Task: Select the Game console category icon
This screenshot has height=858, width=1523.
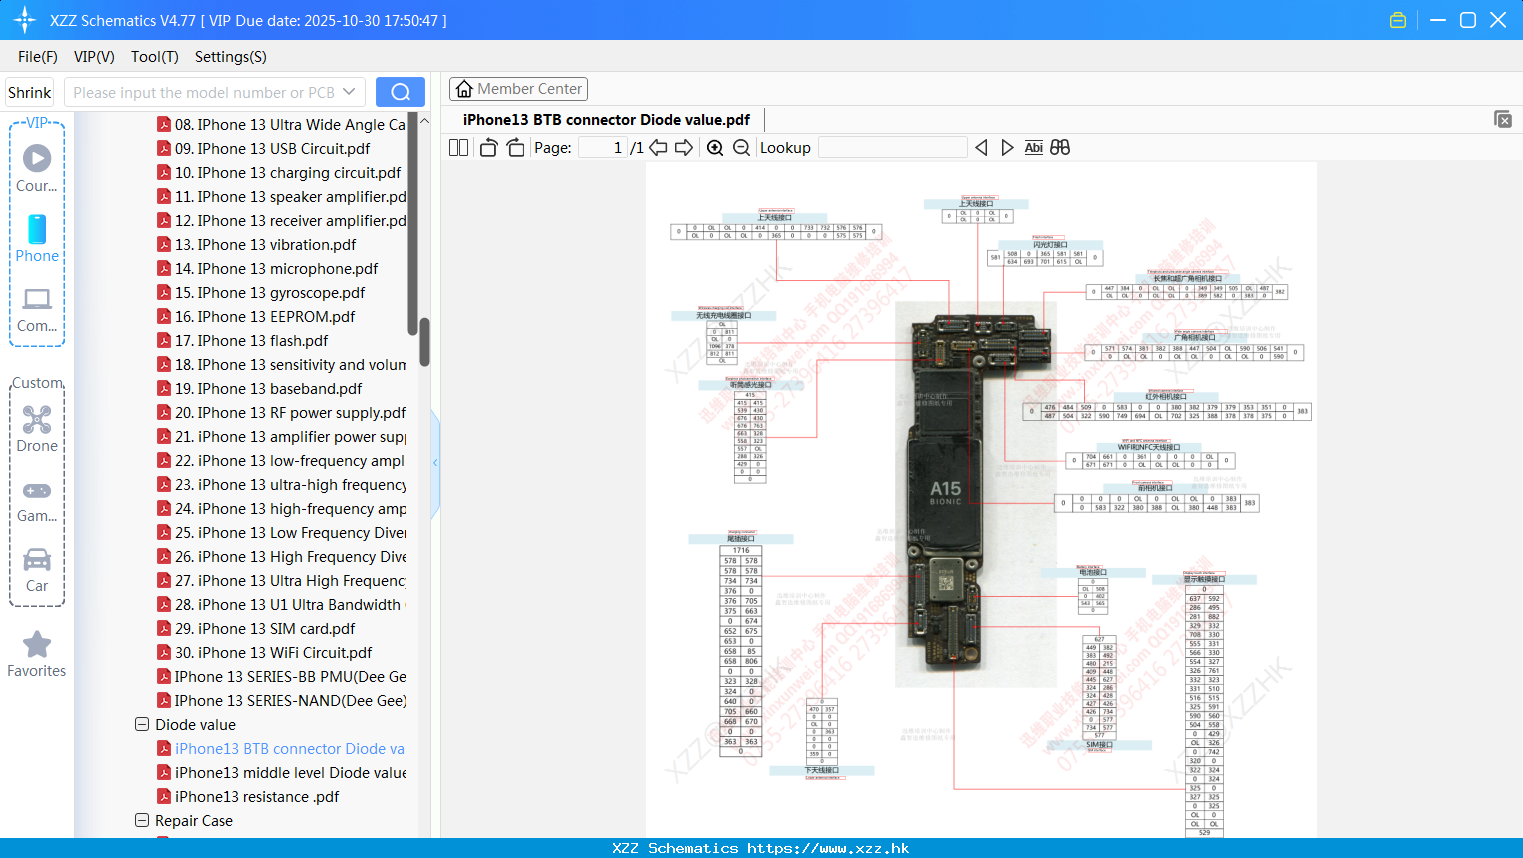Action: (x=37, y=500)
